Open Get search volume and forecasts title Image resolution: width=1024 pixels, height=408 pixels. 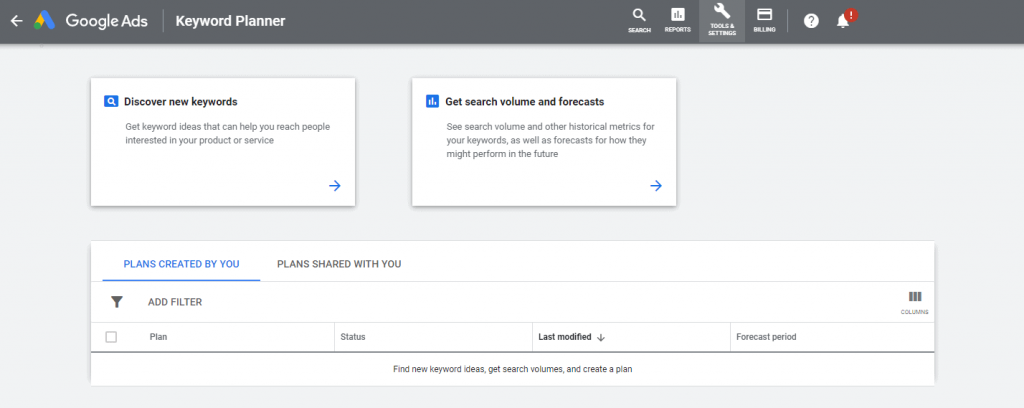524,102
